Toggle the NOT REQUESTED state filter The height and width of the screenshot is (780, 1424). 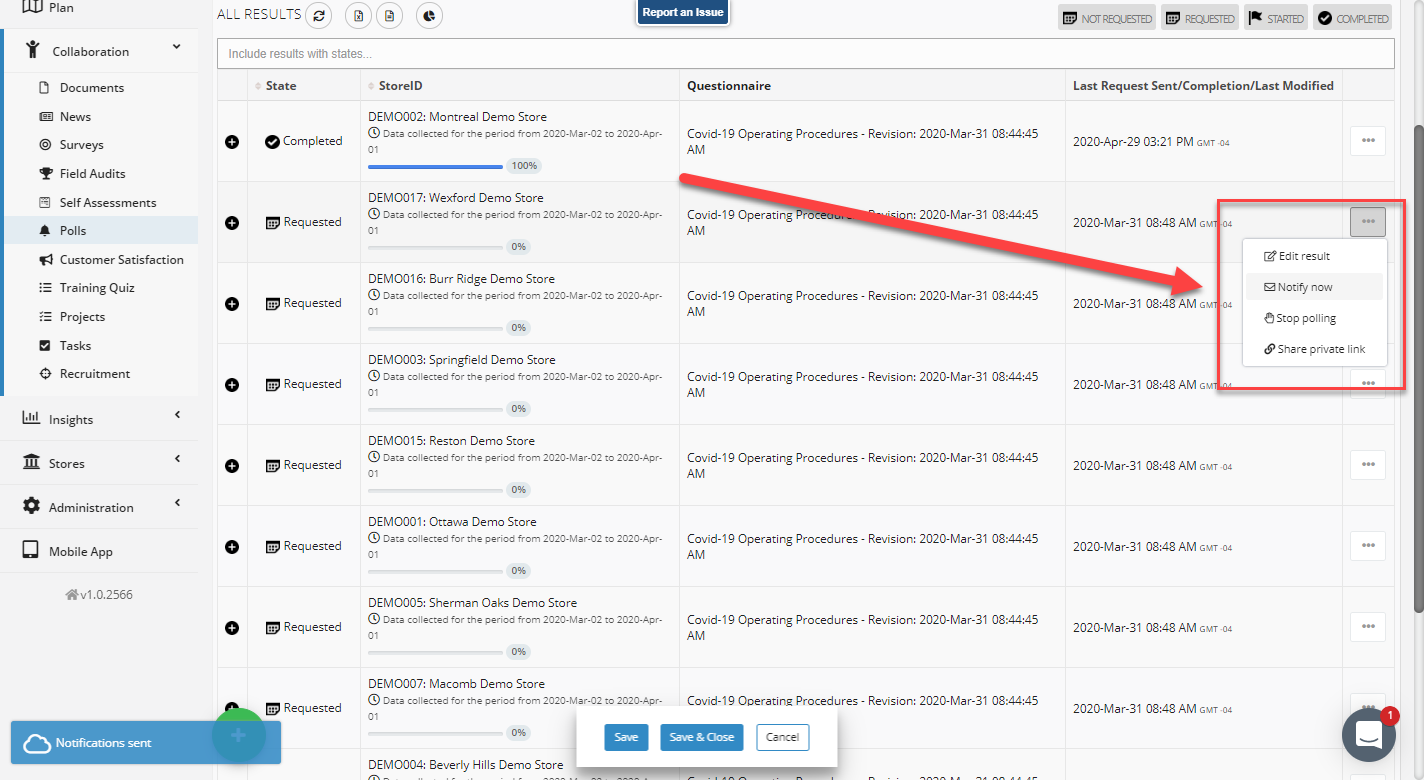point(1106,18)
